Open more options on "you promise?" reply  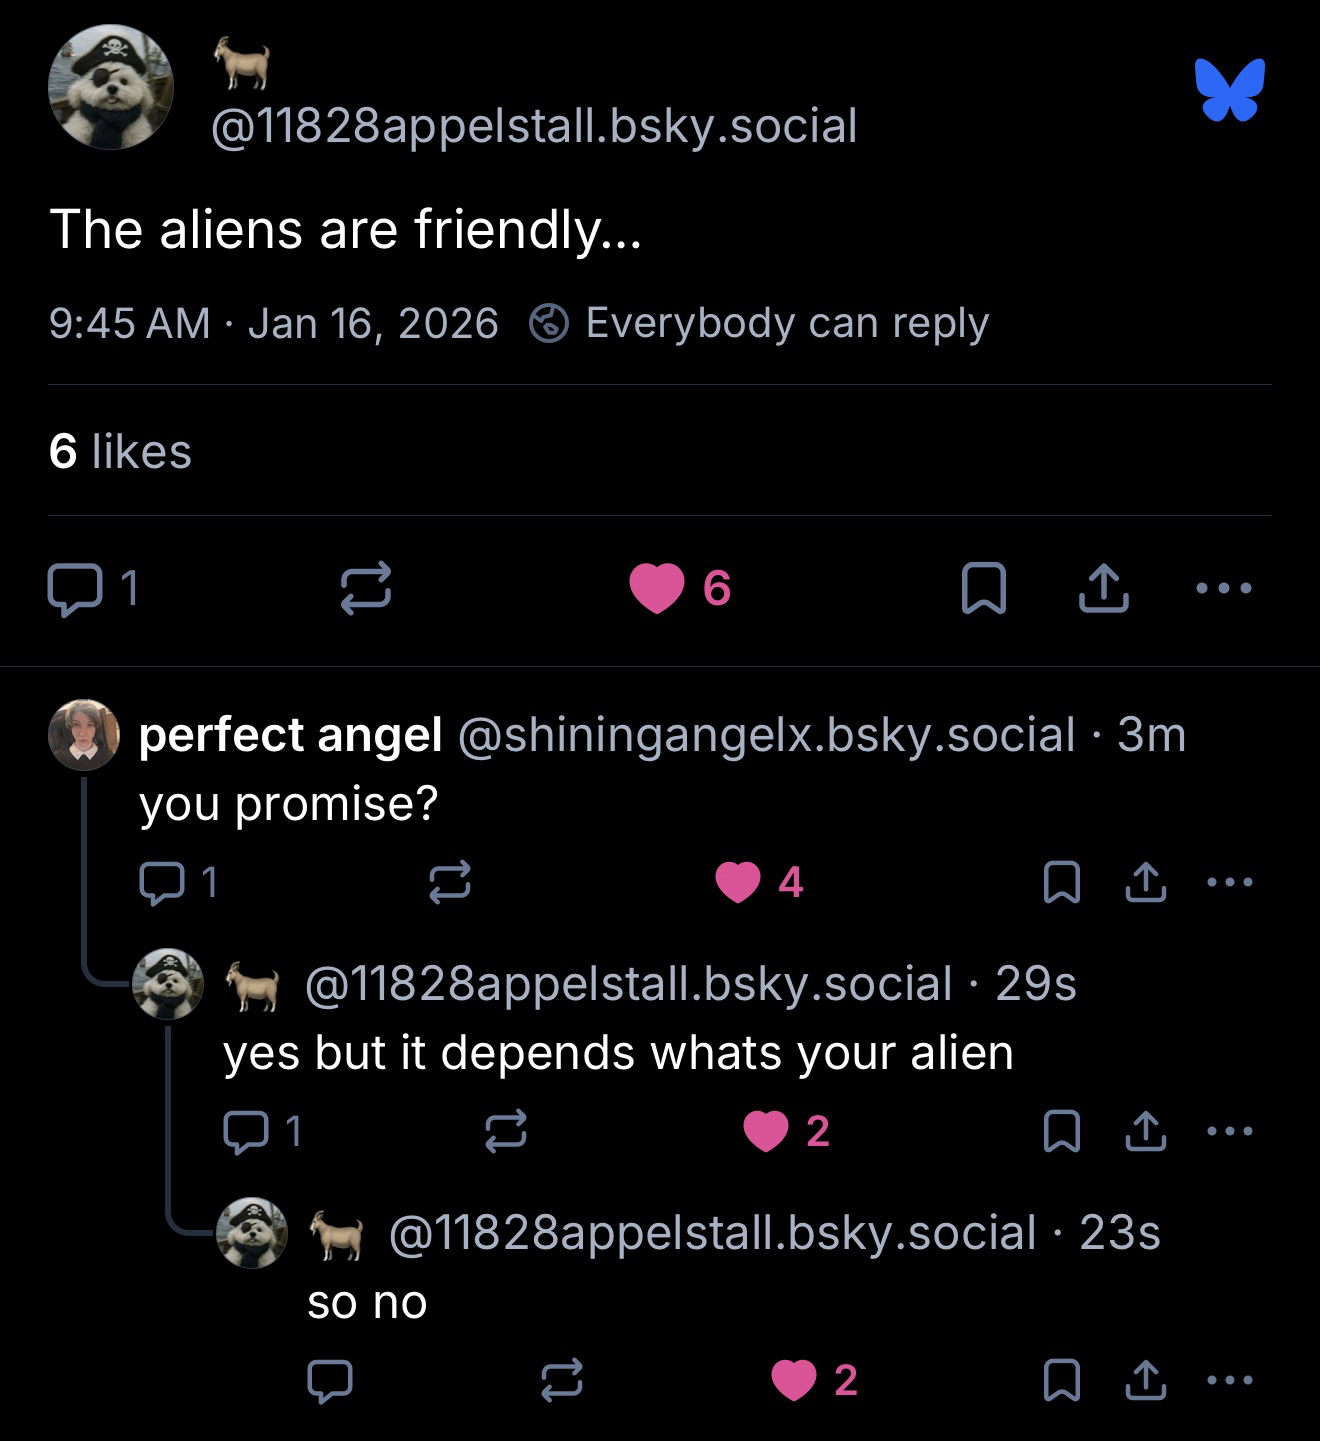click(x=1229, y=882)
